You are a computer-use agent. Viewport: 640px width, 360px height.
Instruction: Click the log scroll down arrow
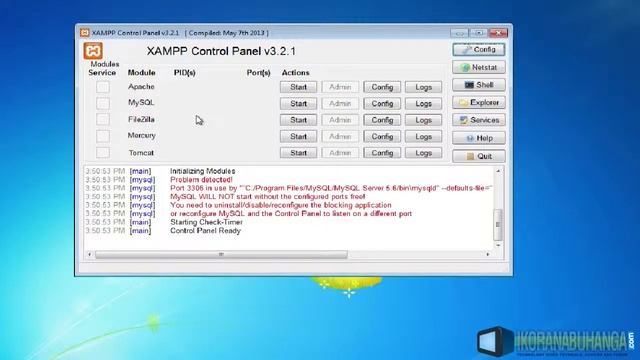point(498,245)
